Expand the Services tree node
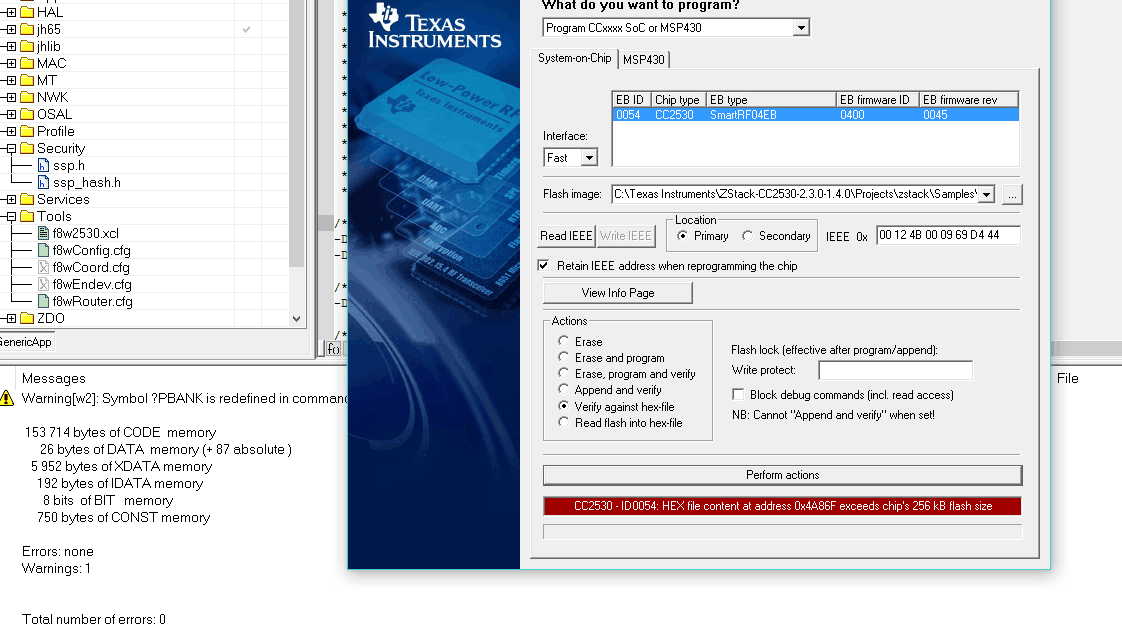The height and width of the screenshot is (624, 1122). [x=11, y=200]
